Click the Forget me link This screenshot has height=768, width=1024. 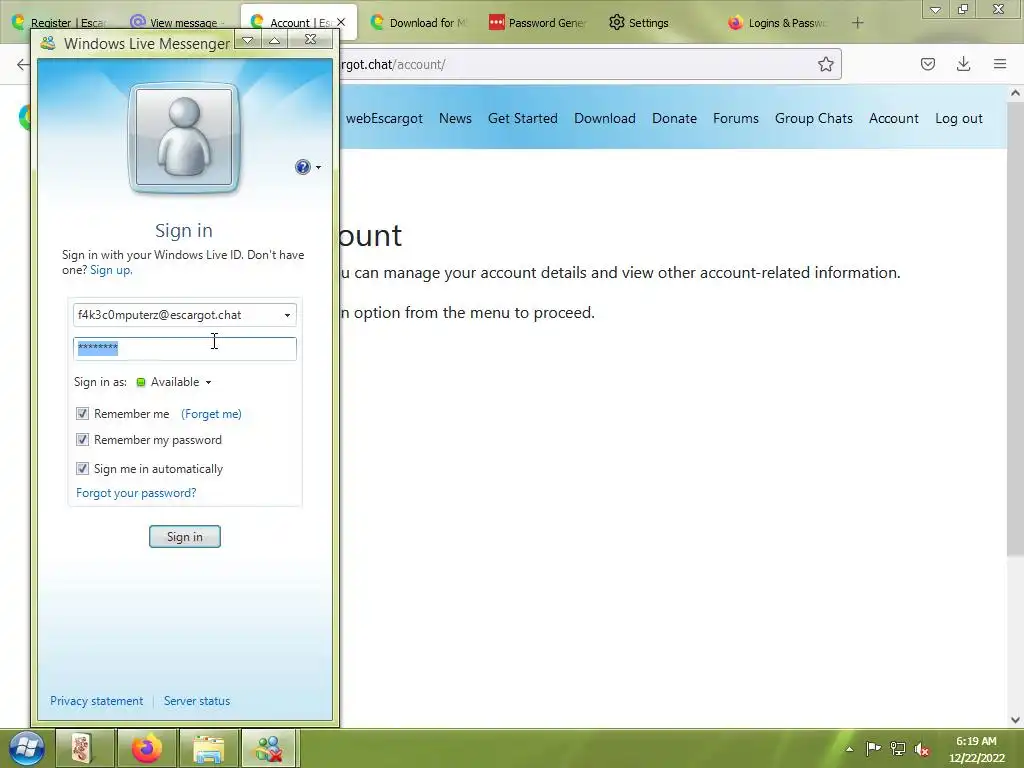[x=211, y=413]
